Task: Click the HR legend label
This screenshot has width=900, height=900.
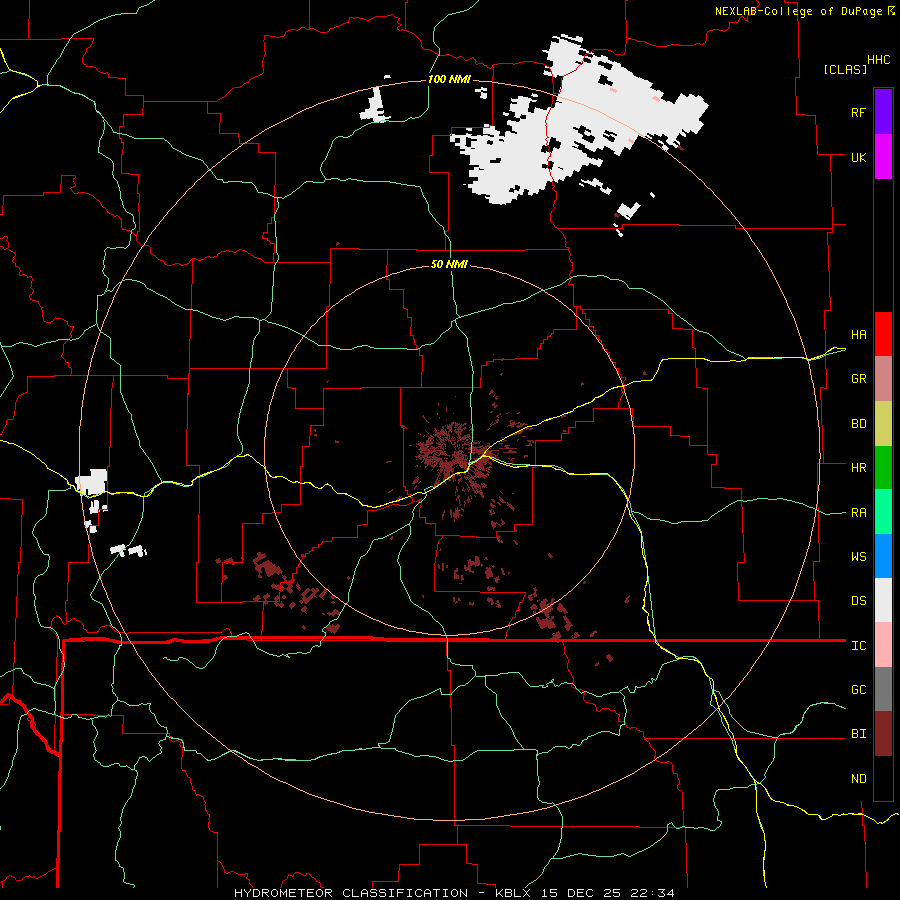Action: (x=858, y=468)
